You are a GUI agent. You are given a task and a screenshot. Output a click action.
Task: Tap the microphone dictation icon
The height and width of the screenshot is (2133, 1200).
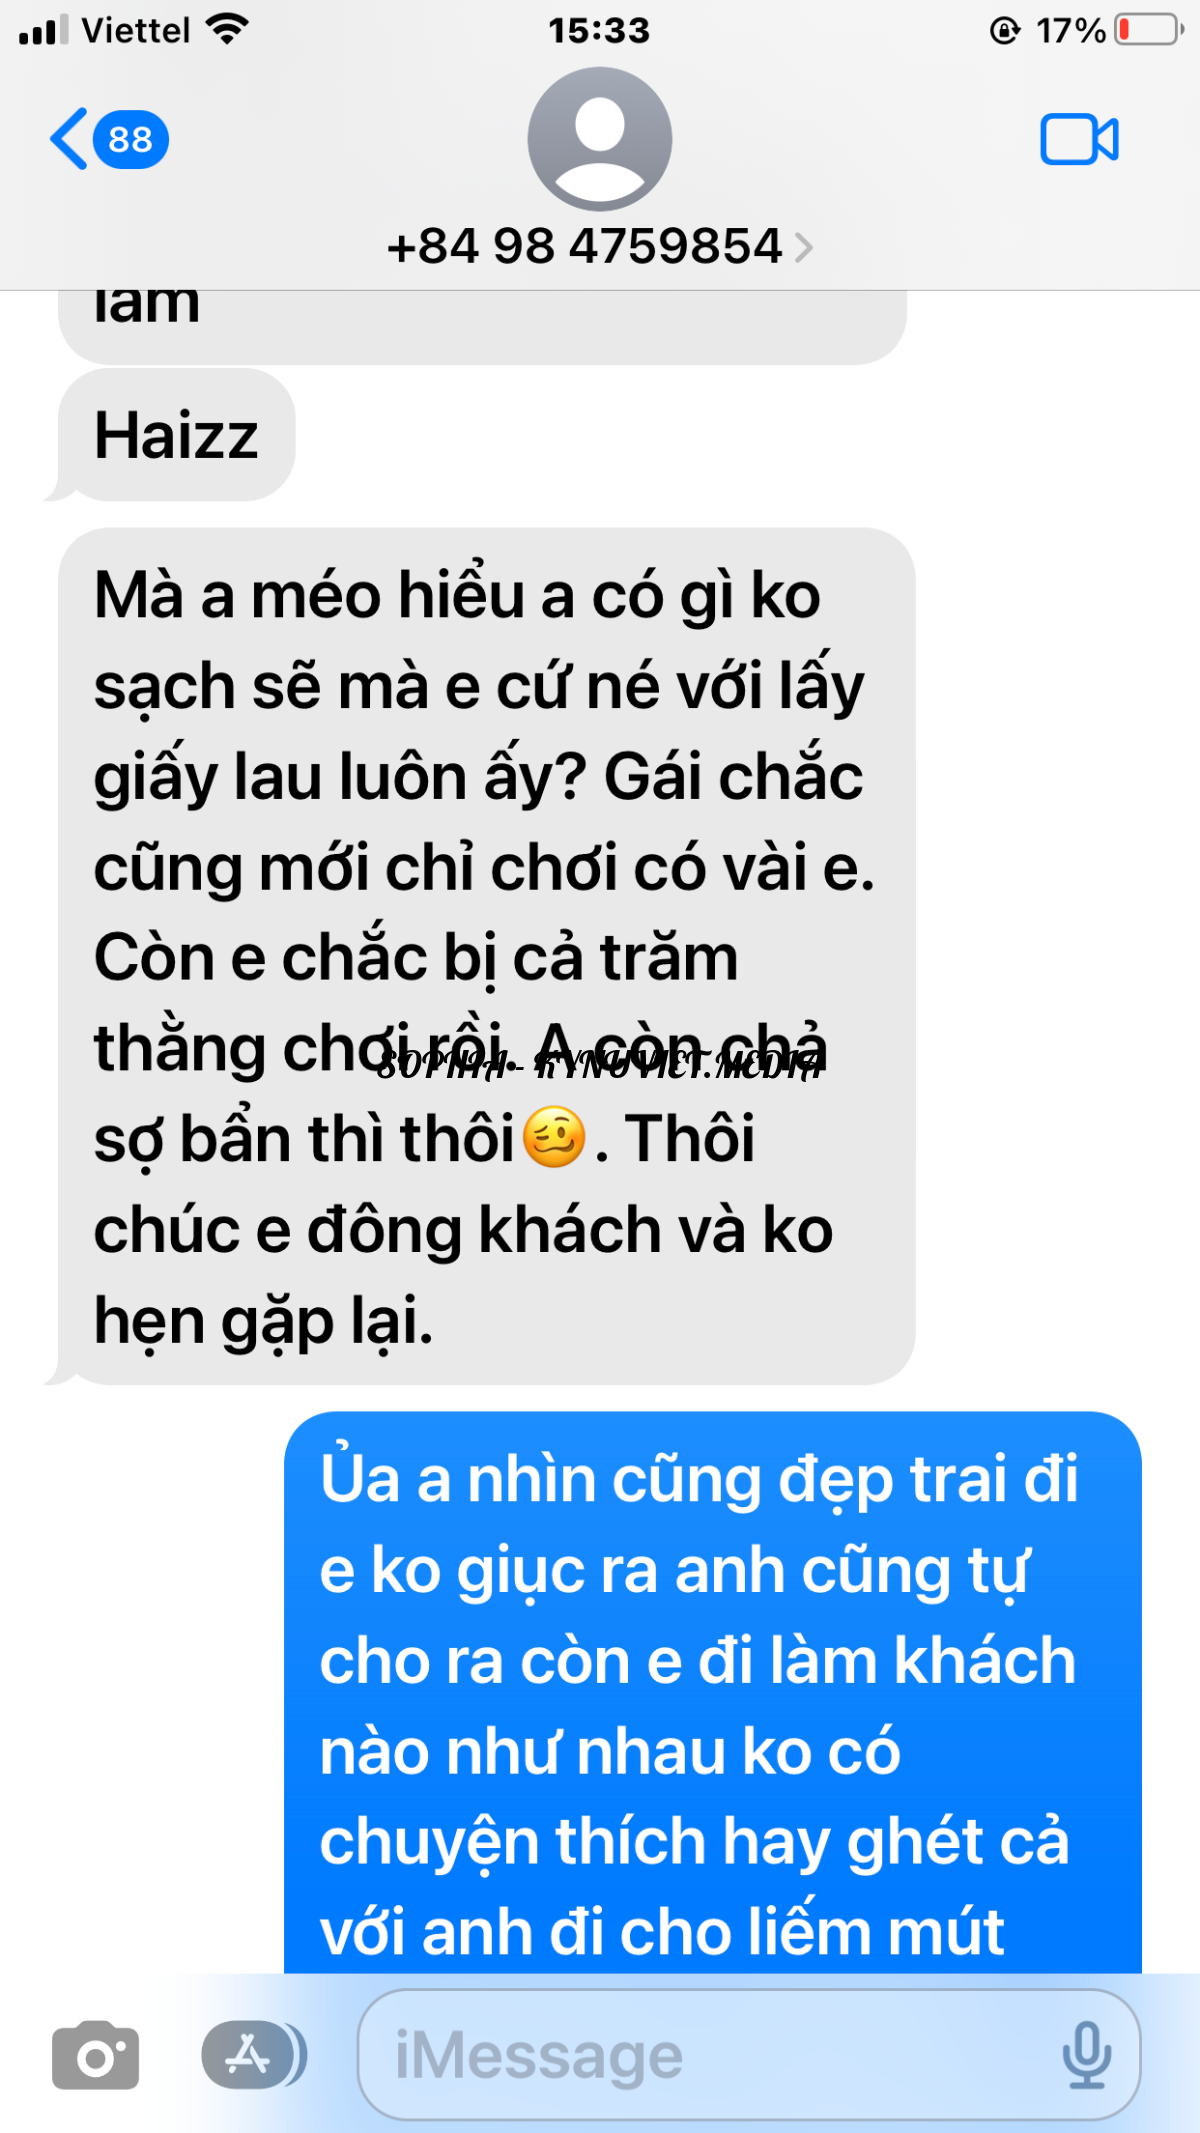click(x=1086, y=2055)
